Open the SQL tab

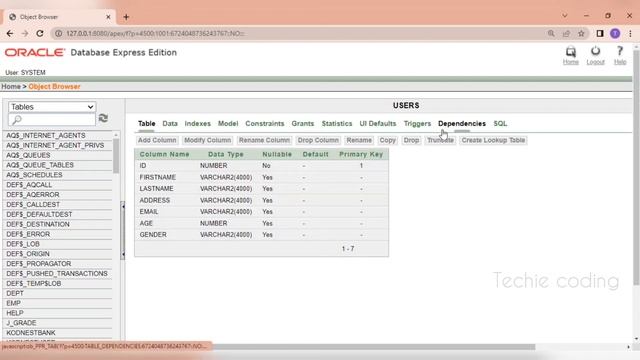click(500, 124)
